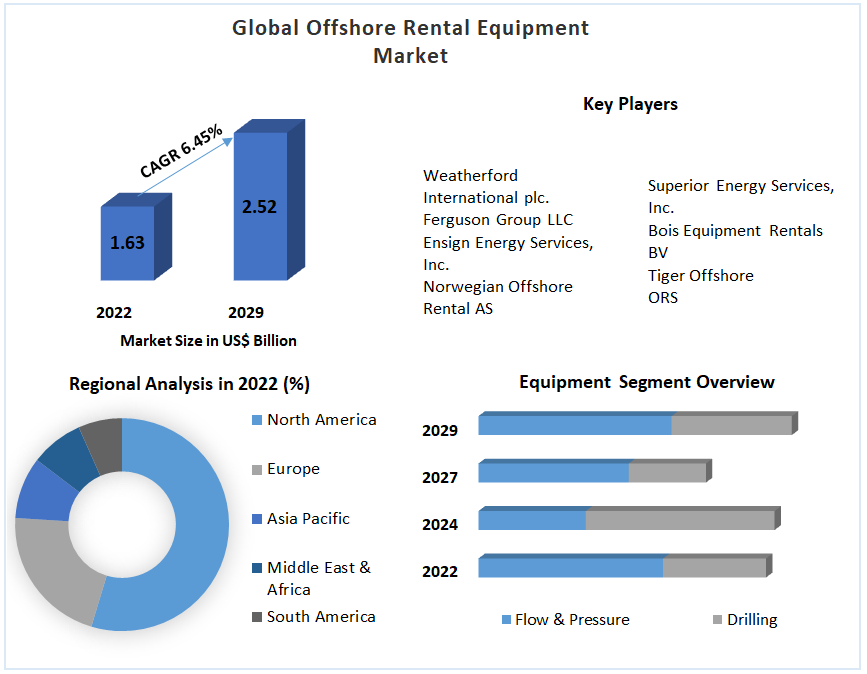Expand the Key Players section
This screenshot has height=674, width=867.
click(631, 103)
